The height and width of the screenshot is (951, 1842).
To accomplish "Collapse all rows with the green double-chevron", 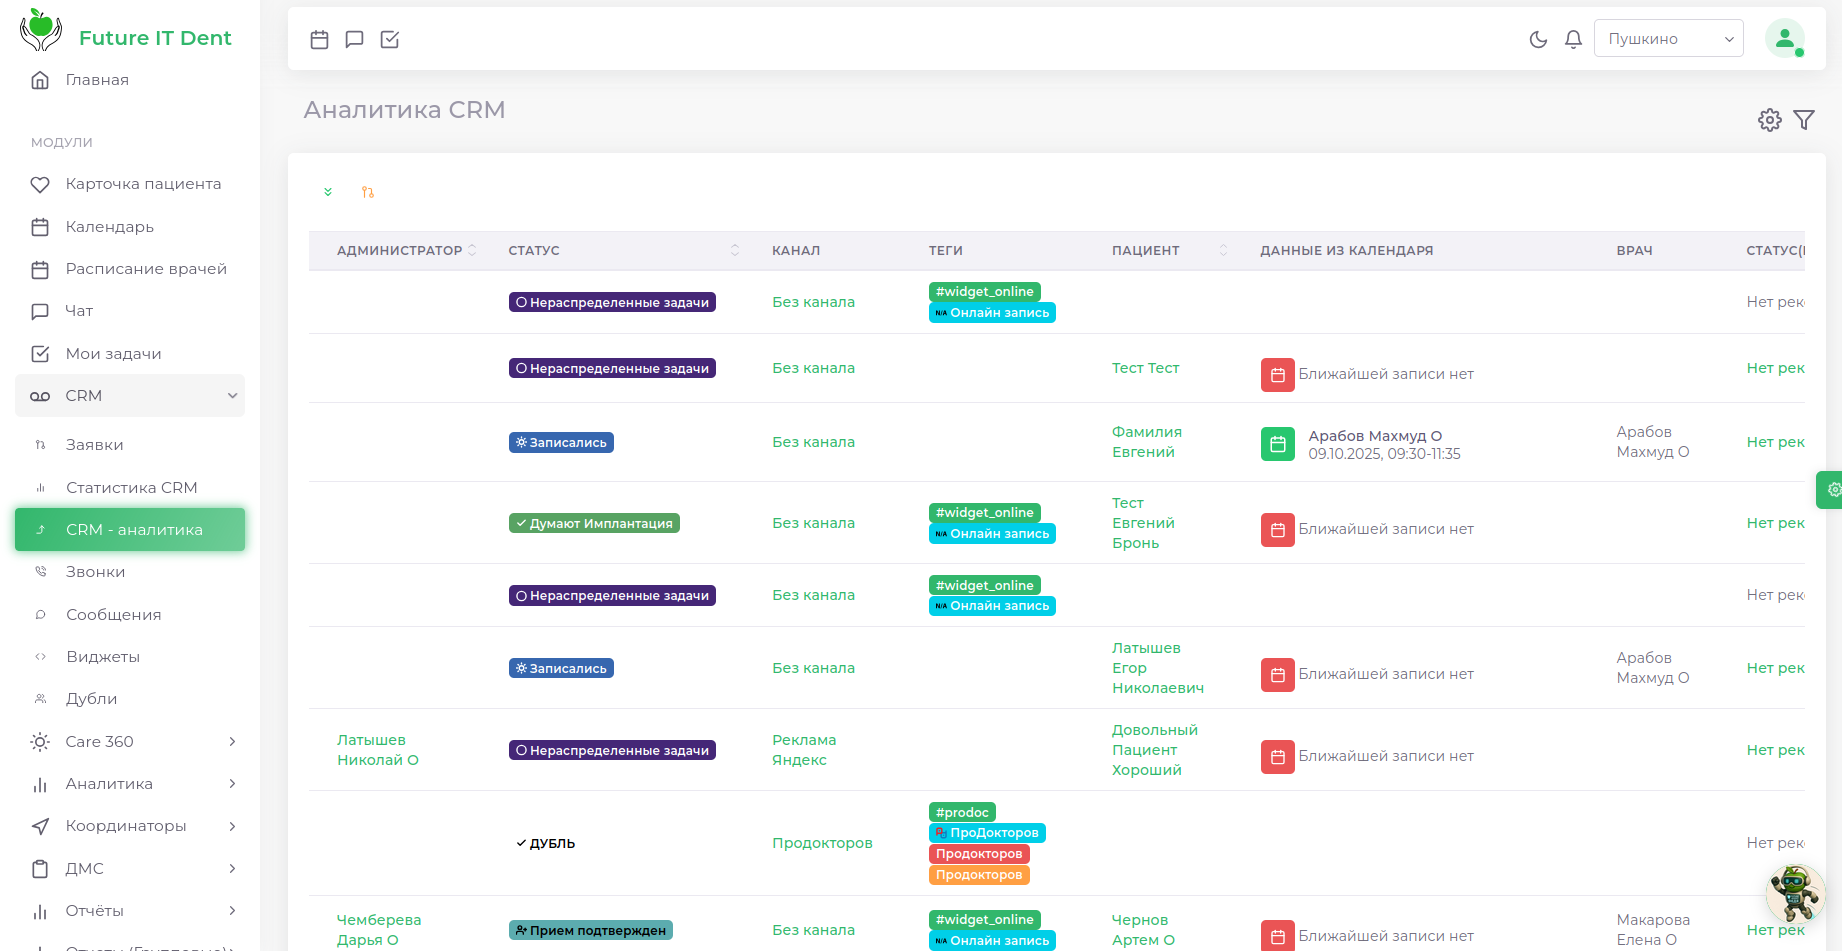I will (x=328, y=191).
